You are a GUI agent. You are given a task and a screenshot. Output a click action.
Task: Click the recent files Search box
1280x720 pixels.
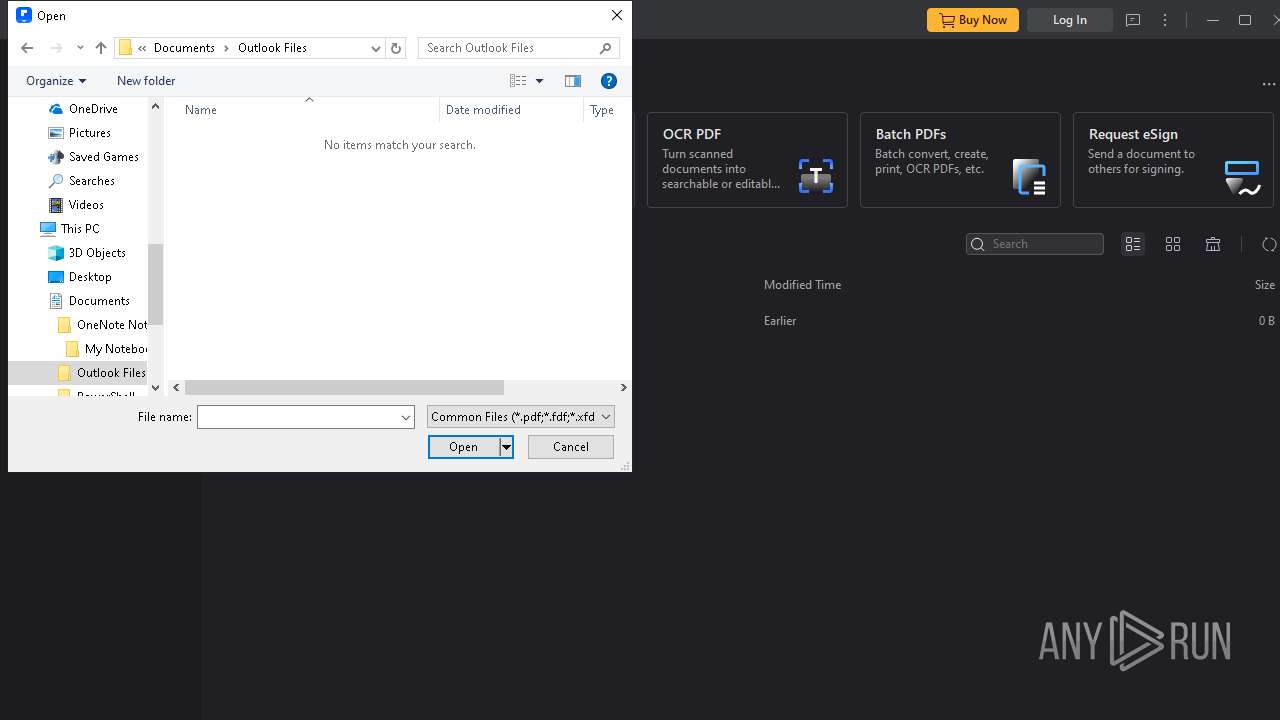1035,244
